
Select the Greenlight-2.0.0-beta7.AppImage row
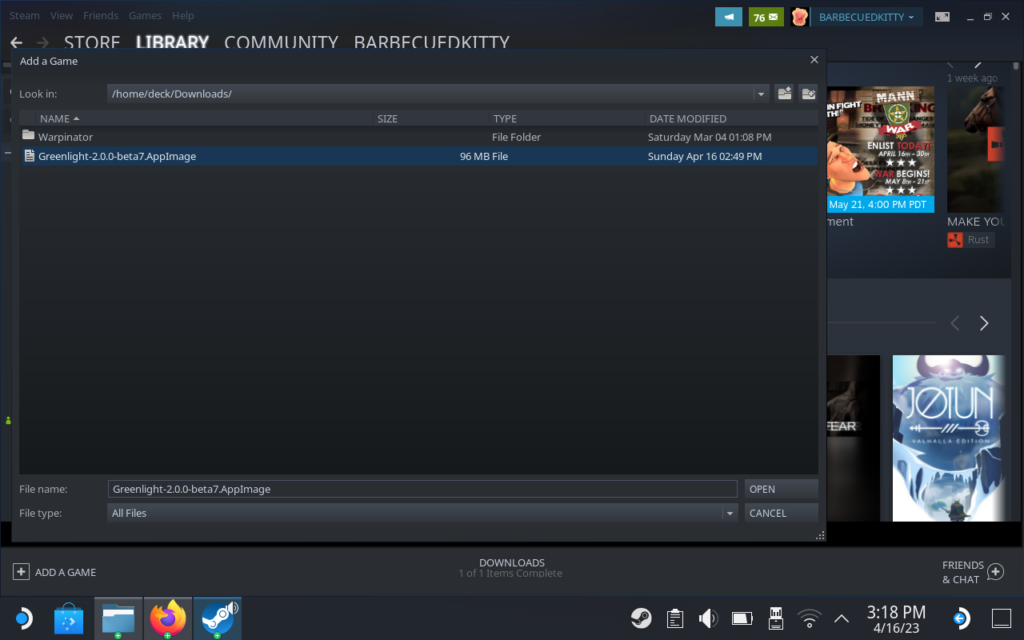click(419, 156)
